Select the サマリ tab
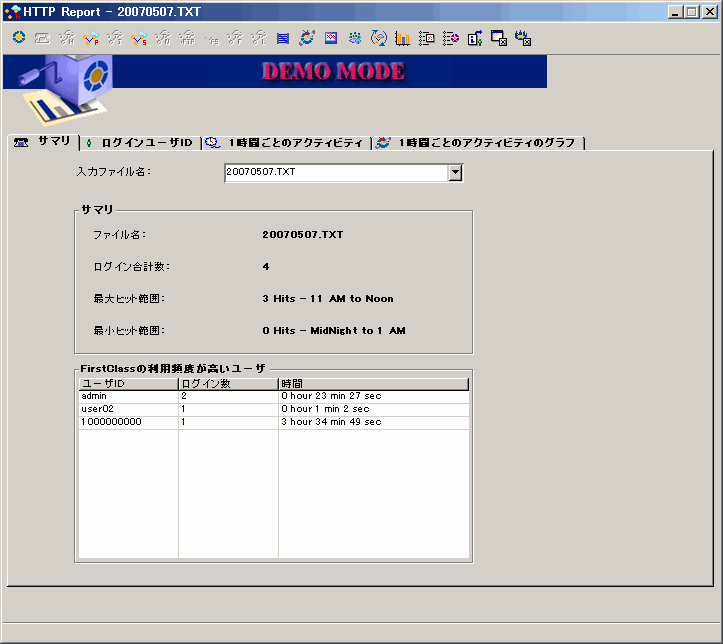Viewport: 723px width, 644px height. pos(43,142)
